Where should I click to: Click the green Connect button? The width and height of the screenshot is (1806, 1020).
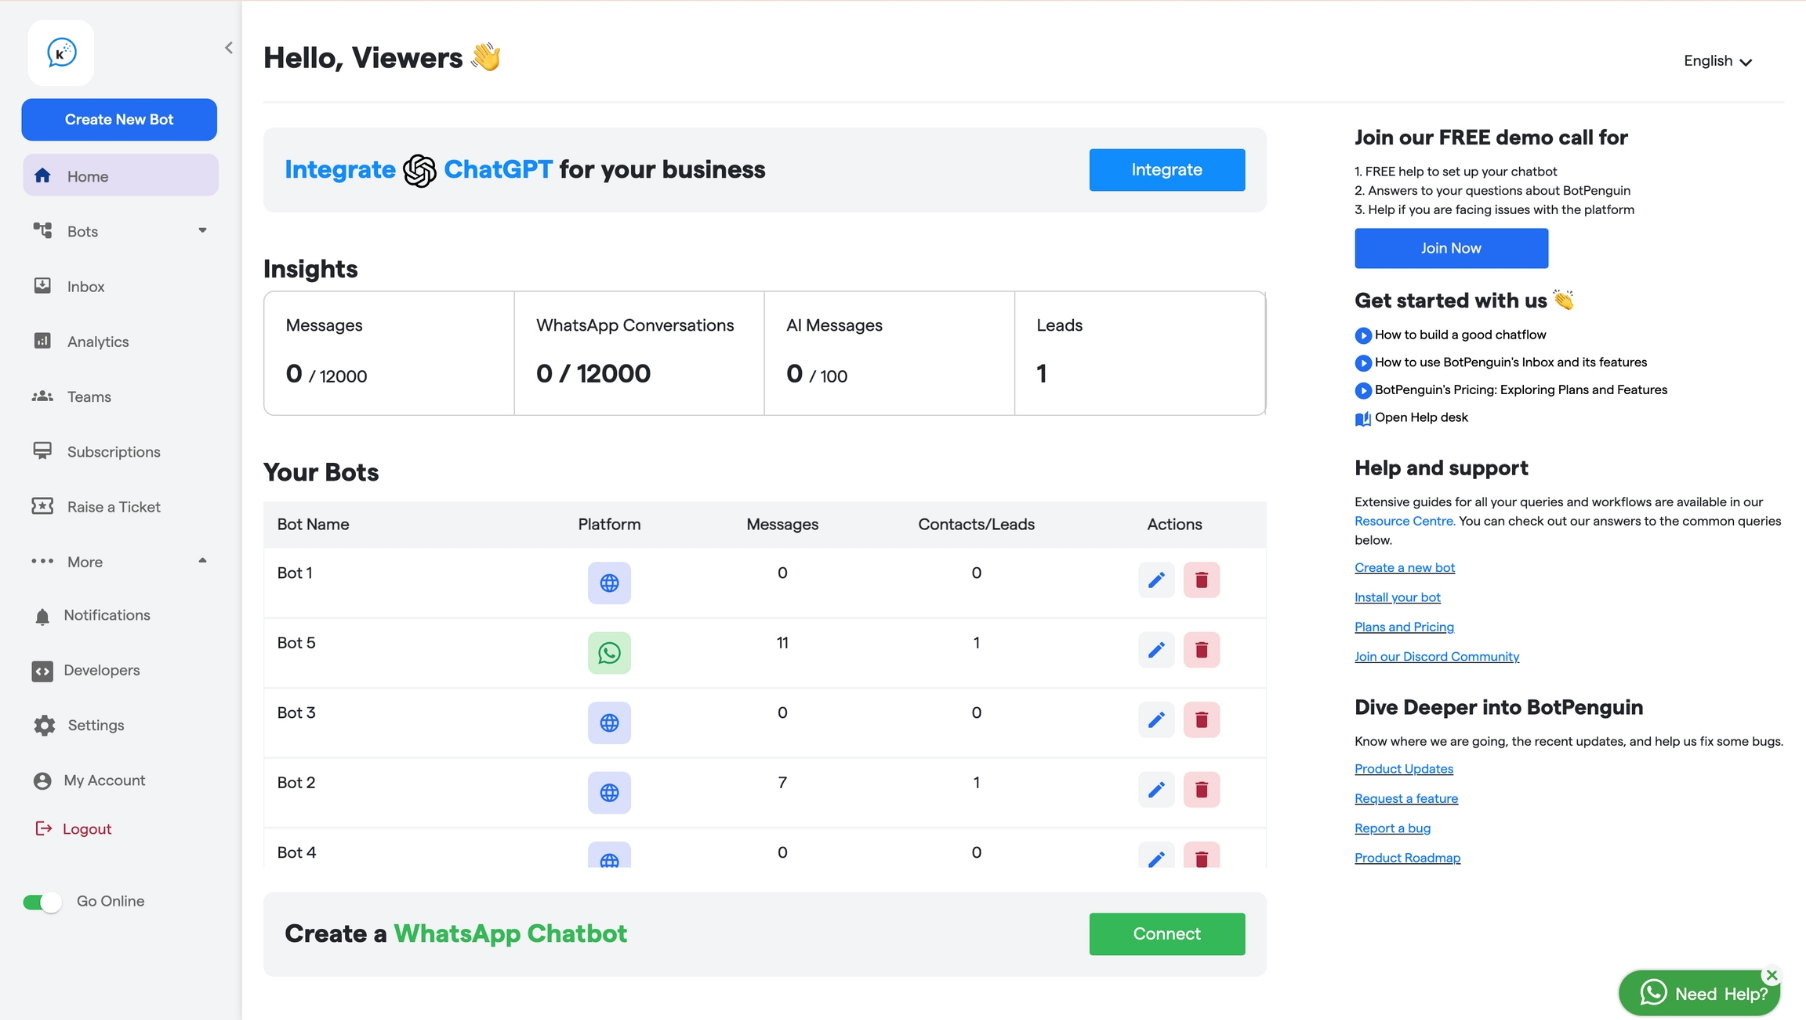[x=1167, y=934]
